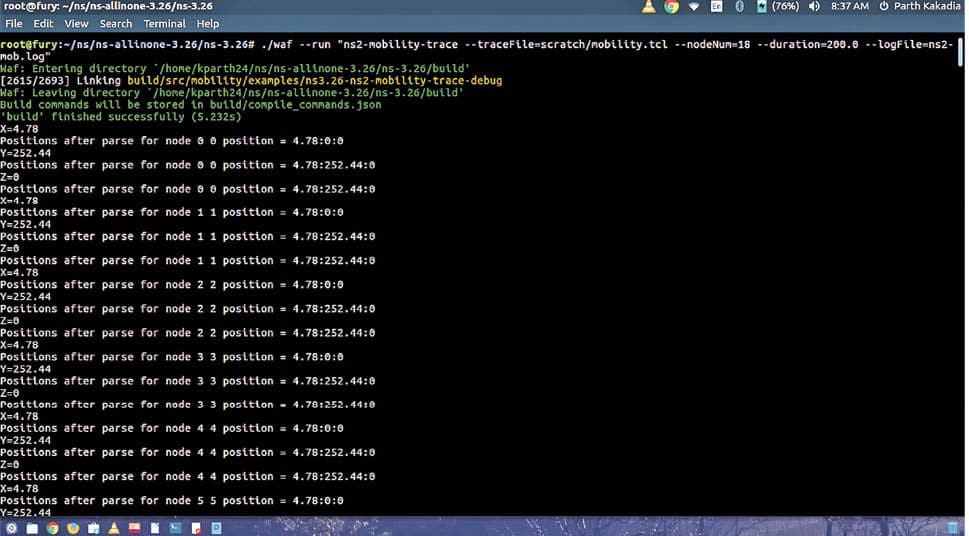Open the Edit menu

[x=43, y=23]
